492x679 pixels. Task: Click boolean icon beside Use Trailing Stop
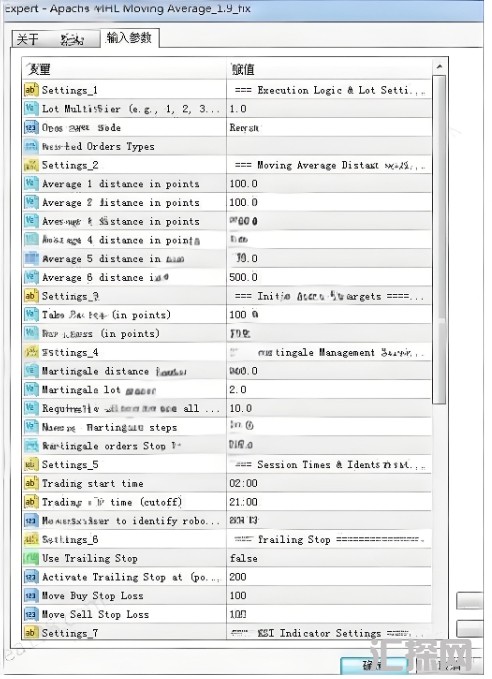(x=31, y=558)
